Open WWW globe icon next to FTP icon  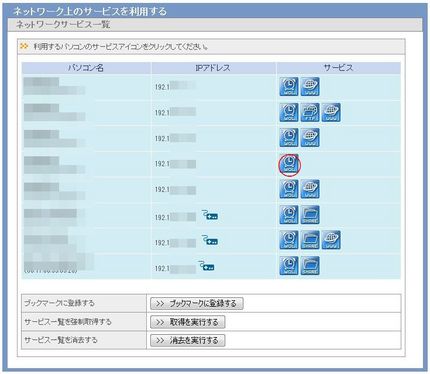click(331, 112)
